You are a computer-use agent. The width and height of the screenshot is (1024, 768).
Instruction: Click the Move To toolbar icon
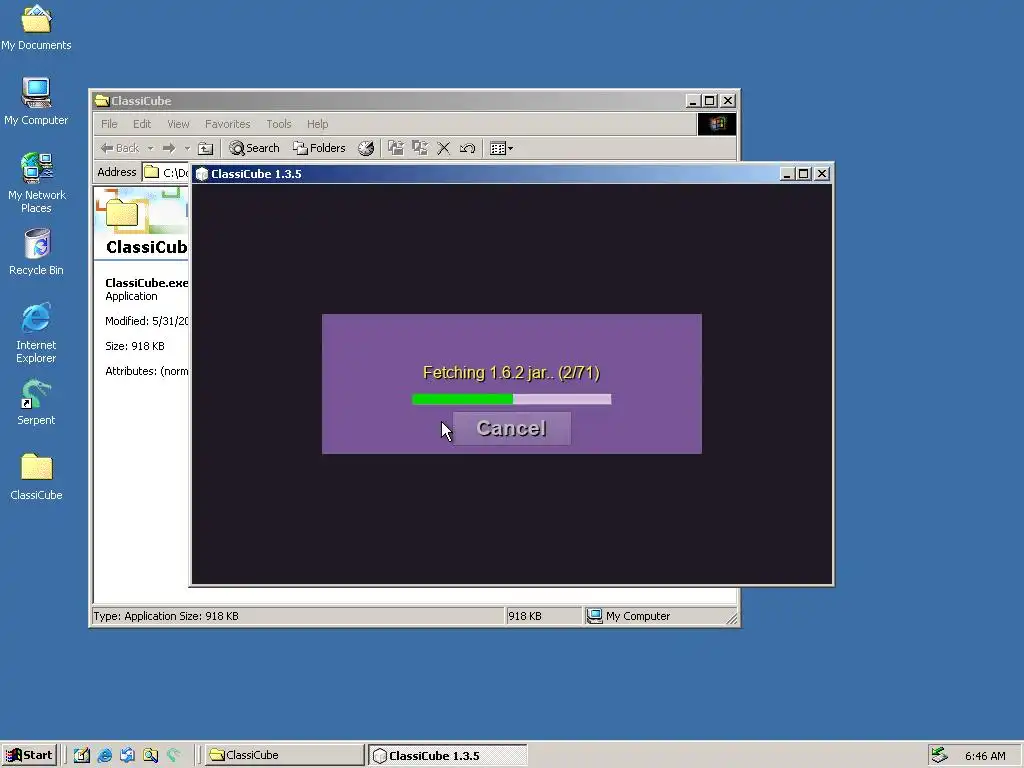click(x=396, y=148)
